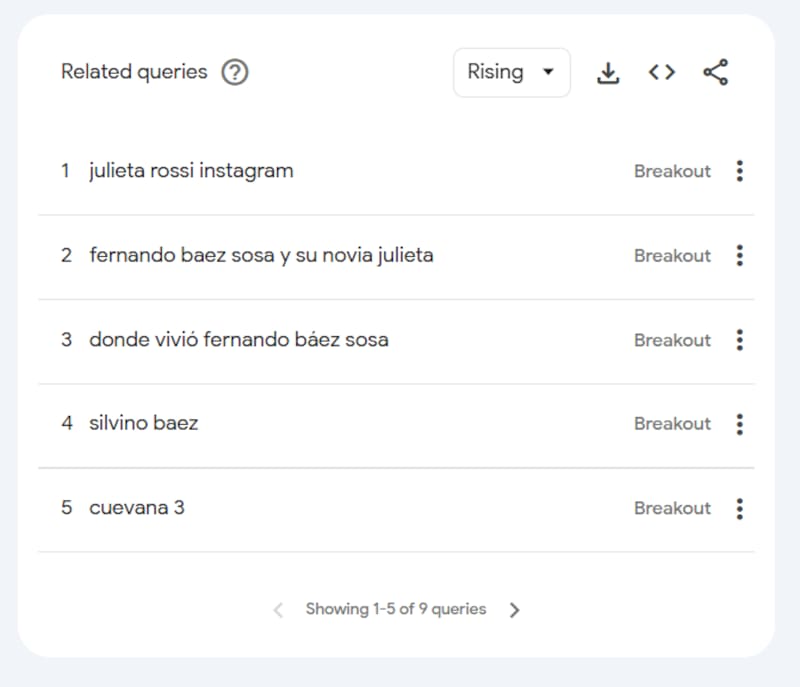Click Breakout label on silvino baez row
The height and width of the screenshot is (687, 800).
point(672,424)
